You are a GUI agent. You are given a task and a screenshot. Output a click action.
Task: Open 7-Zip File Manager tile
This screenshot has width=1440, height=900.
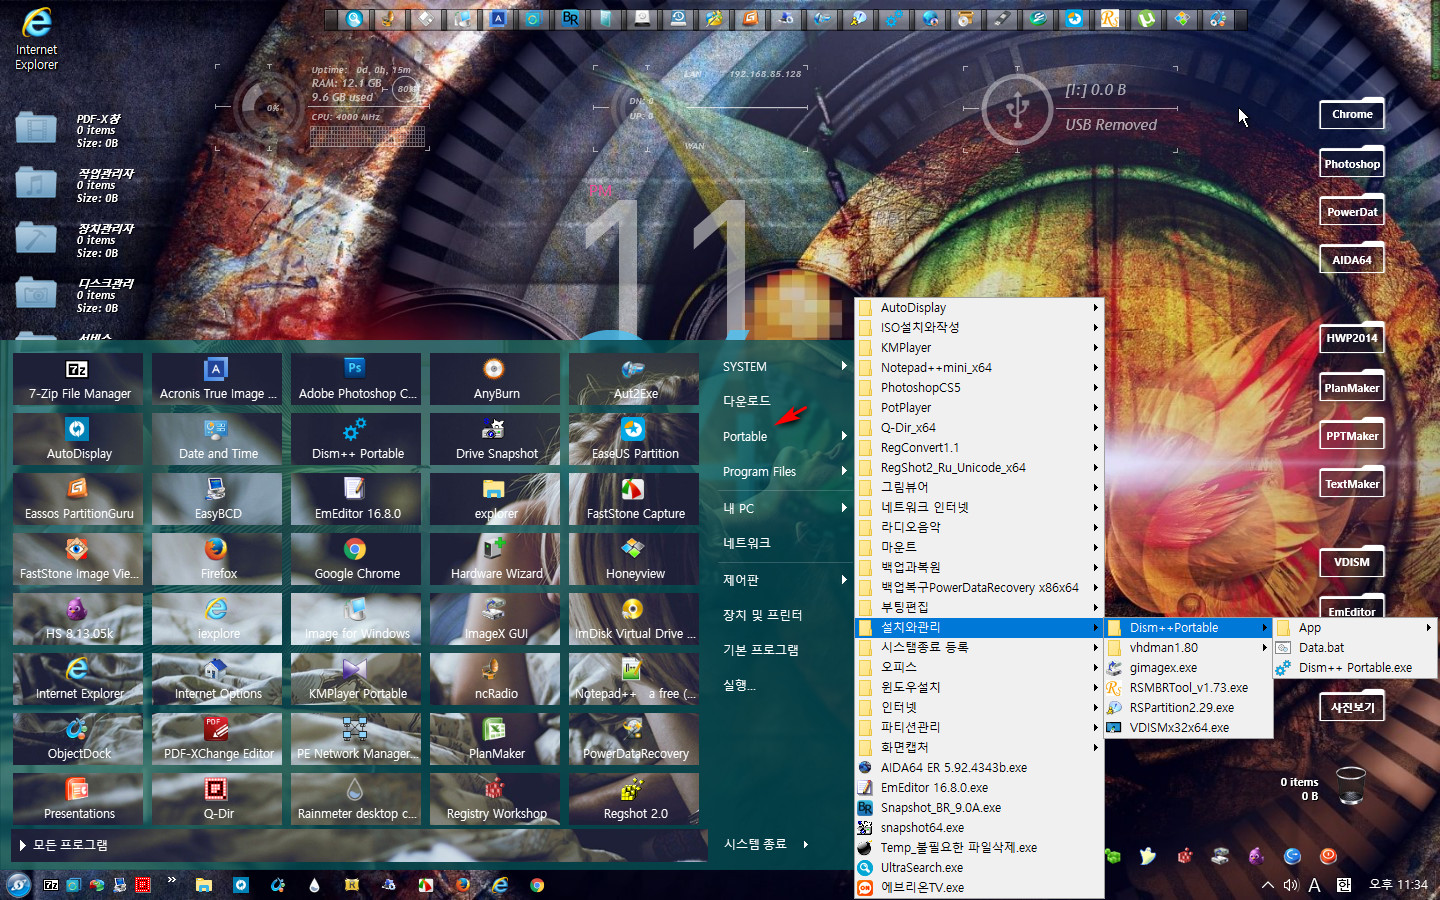point(78,379)
